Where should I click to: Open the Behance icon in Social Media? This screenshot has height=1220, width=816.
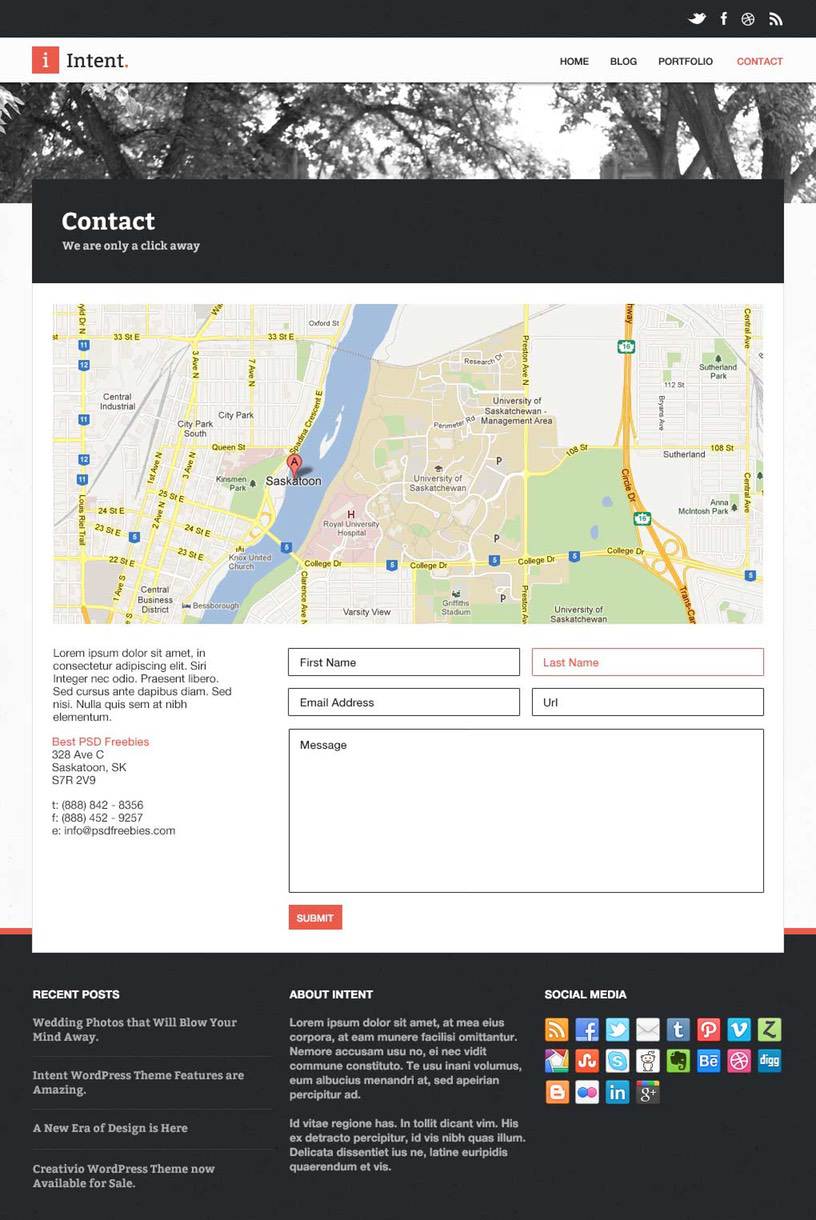[x=708, y=1061]
